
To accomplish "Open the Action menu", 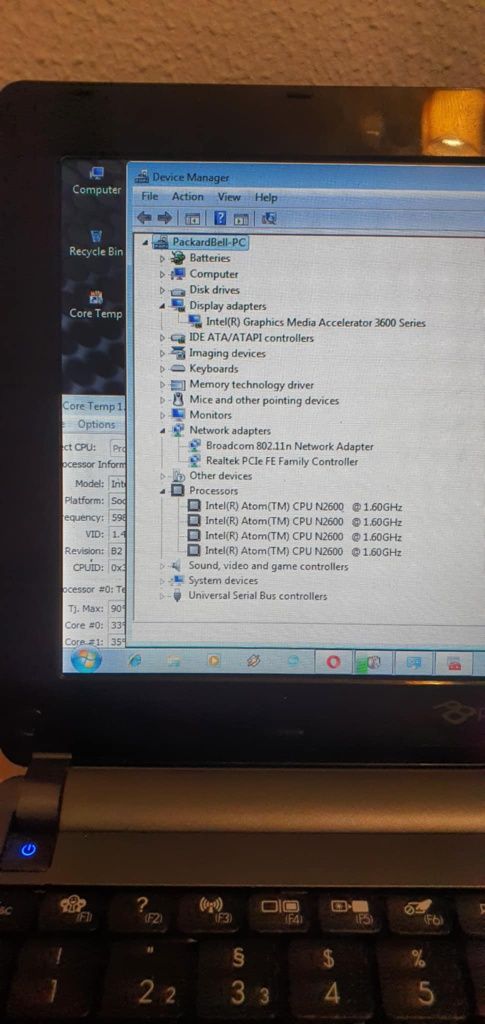I will 188,197.
